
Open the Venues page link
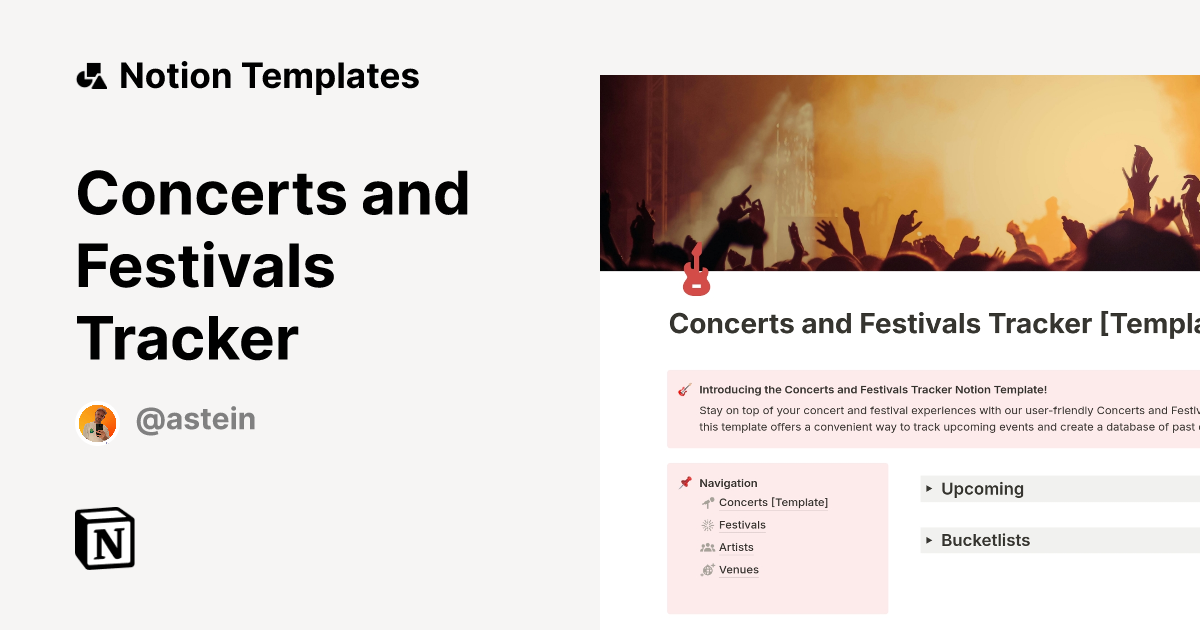[738, 569]
